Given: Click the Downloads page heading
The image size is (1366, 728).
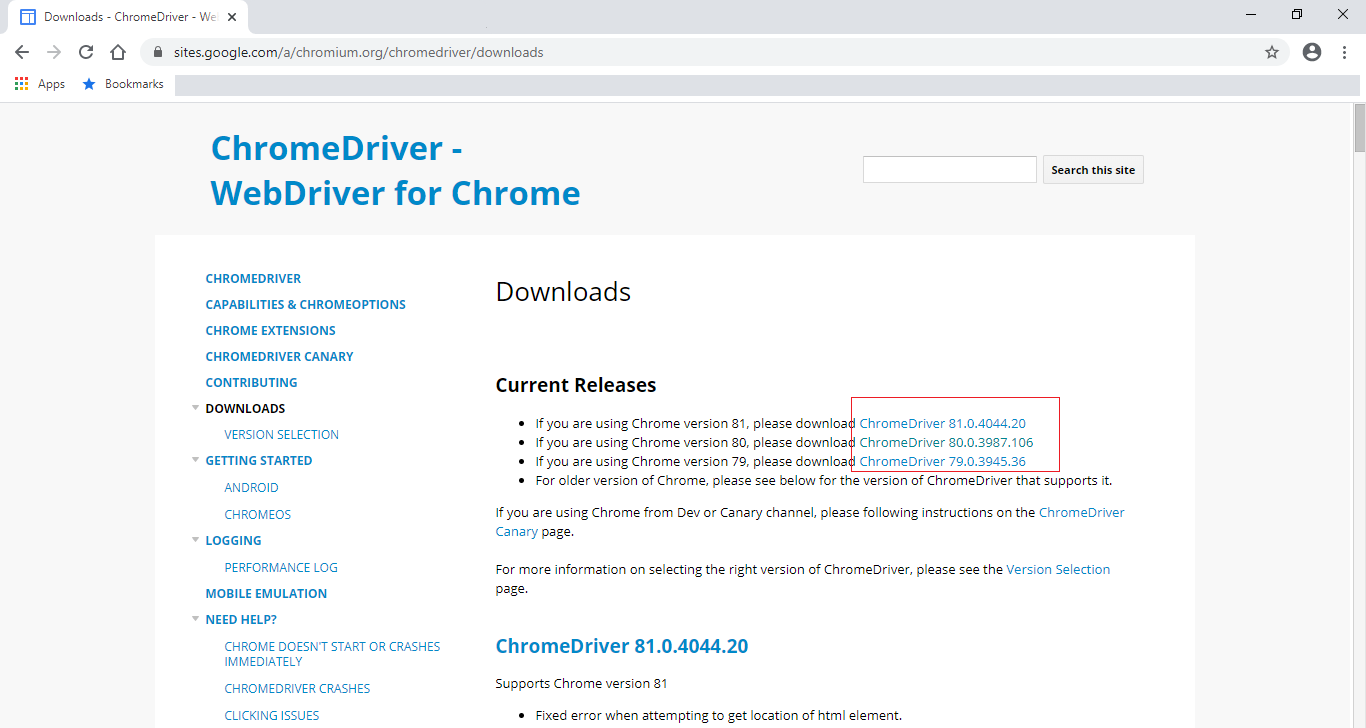Looking at the screenshot, I should tap(563, 292).
